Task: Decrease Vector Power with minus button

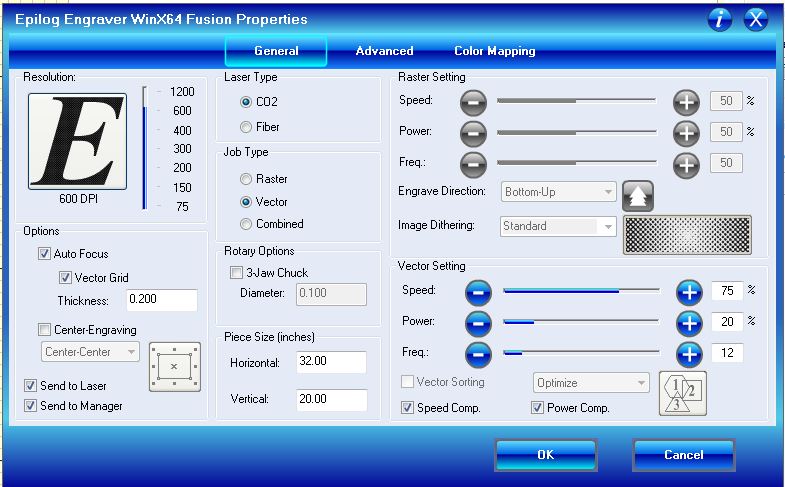Action: [x=478, y=324]
